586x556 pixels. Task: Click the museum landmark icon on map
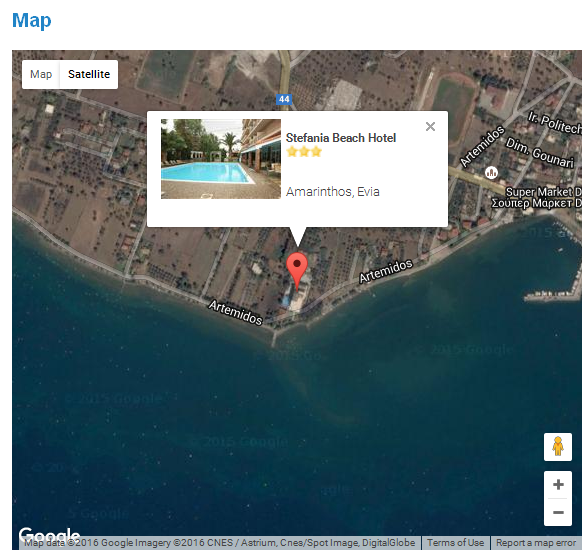point(491,172)
